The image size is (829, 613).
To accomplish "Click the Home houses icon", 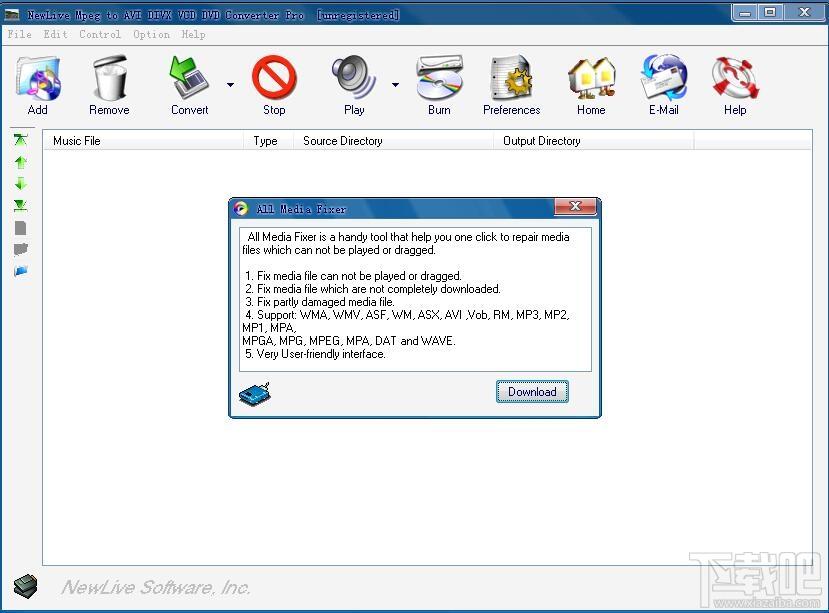I will pyautogui.click(x=592, y=78).
